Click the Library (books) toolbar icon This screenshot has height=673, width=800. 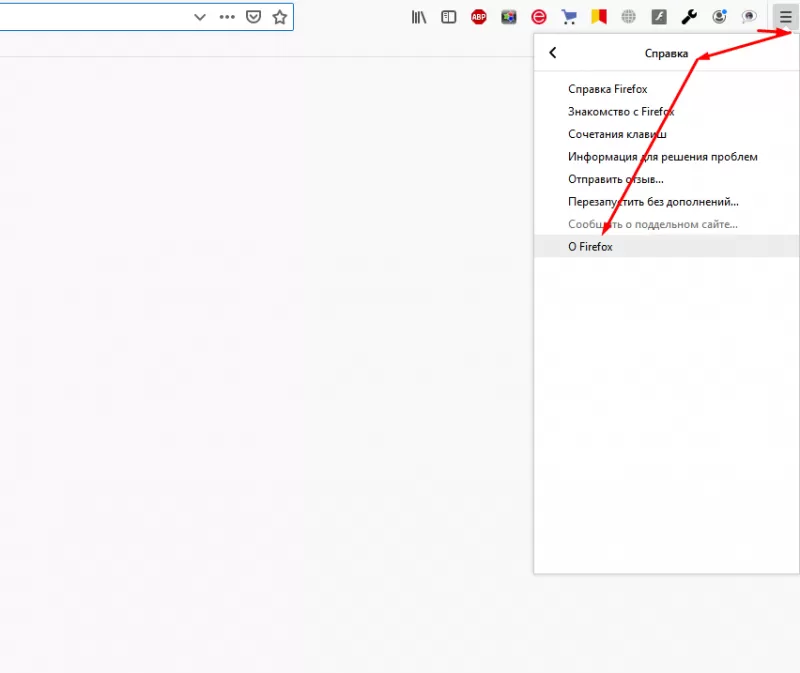(418, 17)
